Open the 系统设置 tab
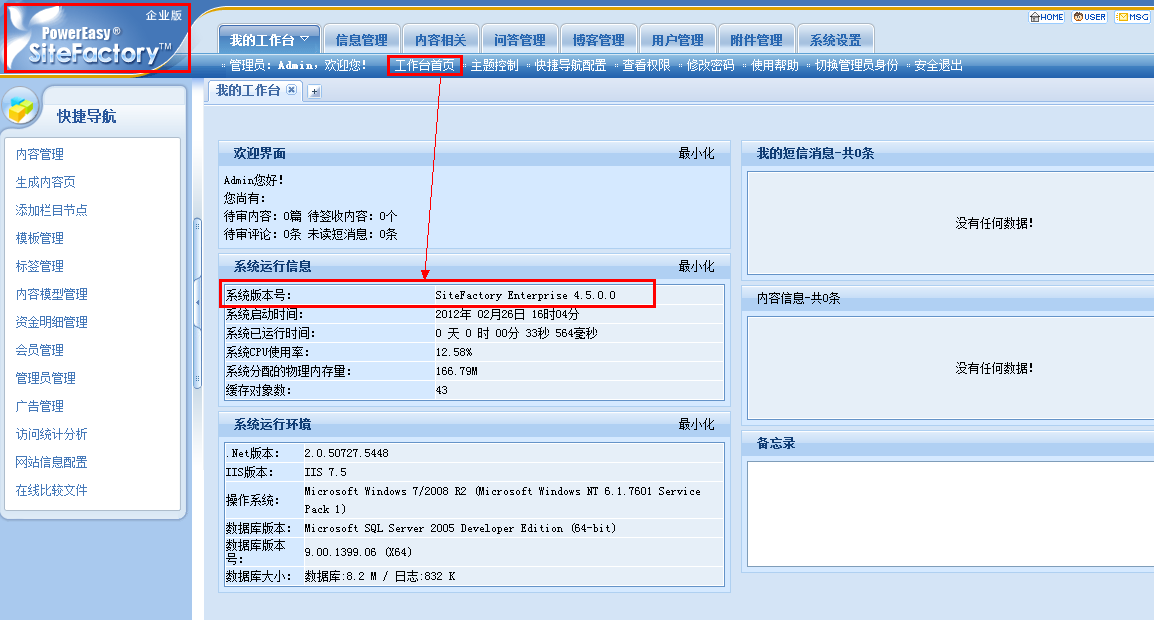 click(835, 40)
